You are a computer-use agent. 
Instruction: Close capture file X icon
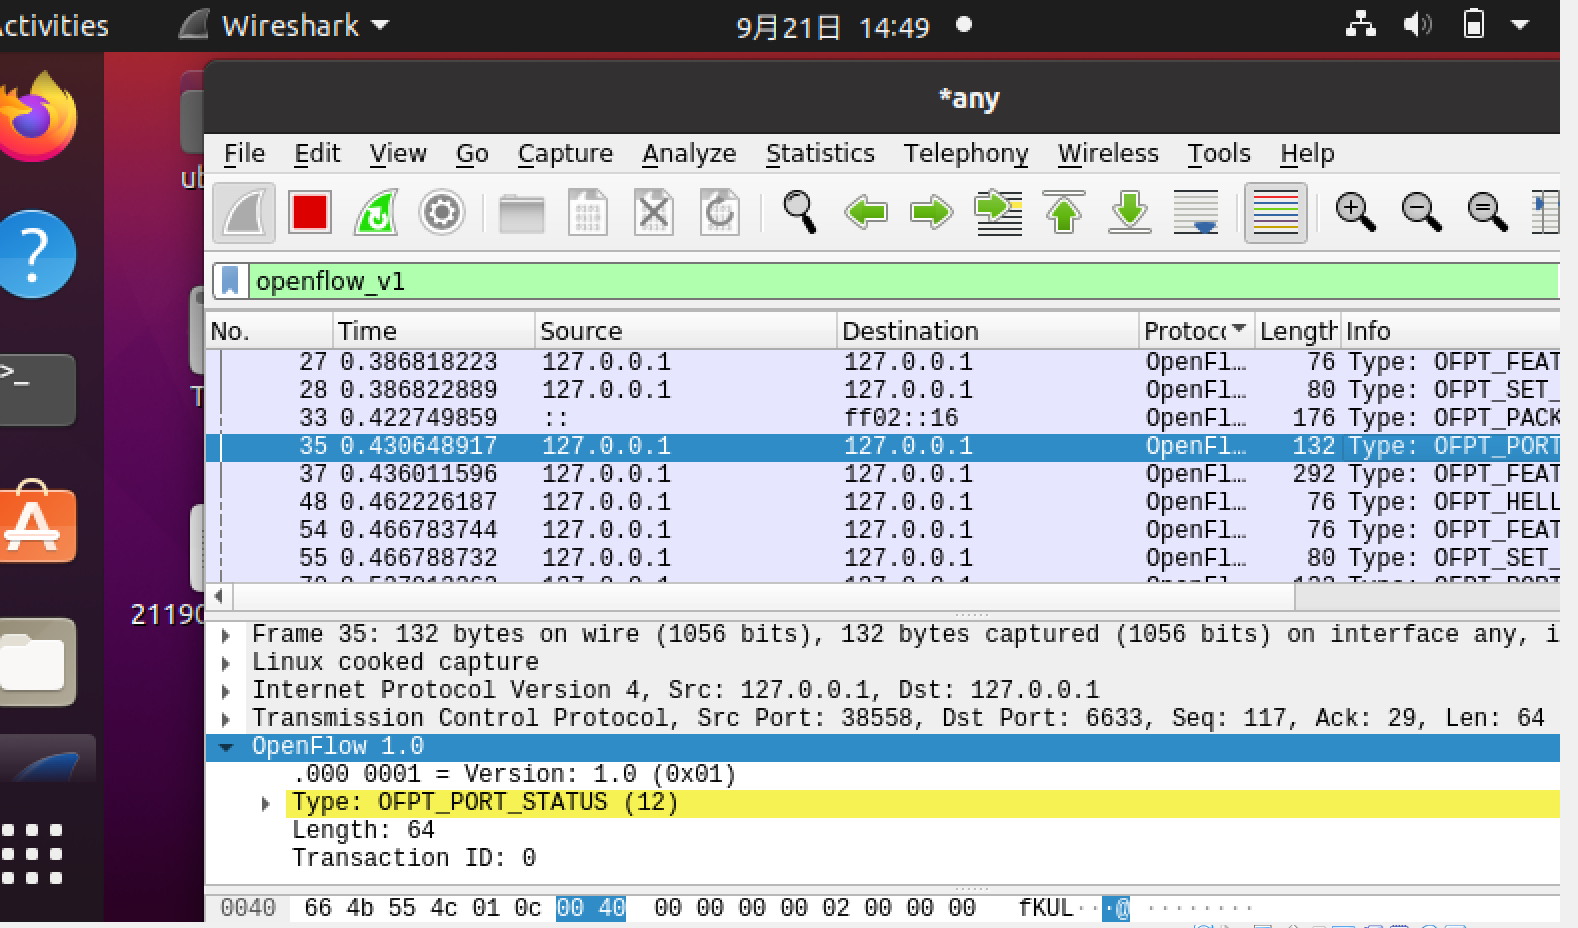click(654, 212)
